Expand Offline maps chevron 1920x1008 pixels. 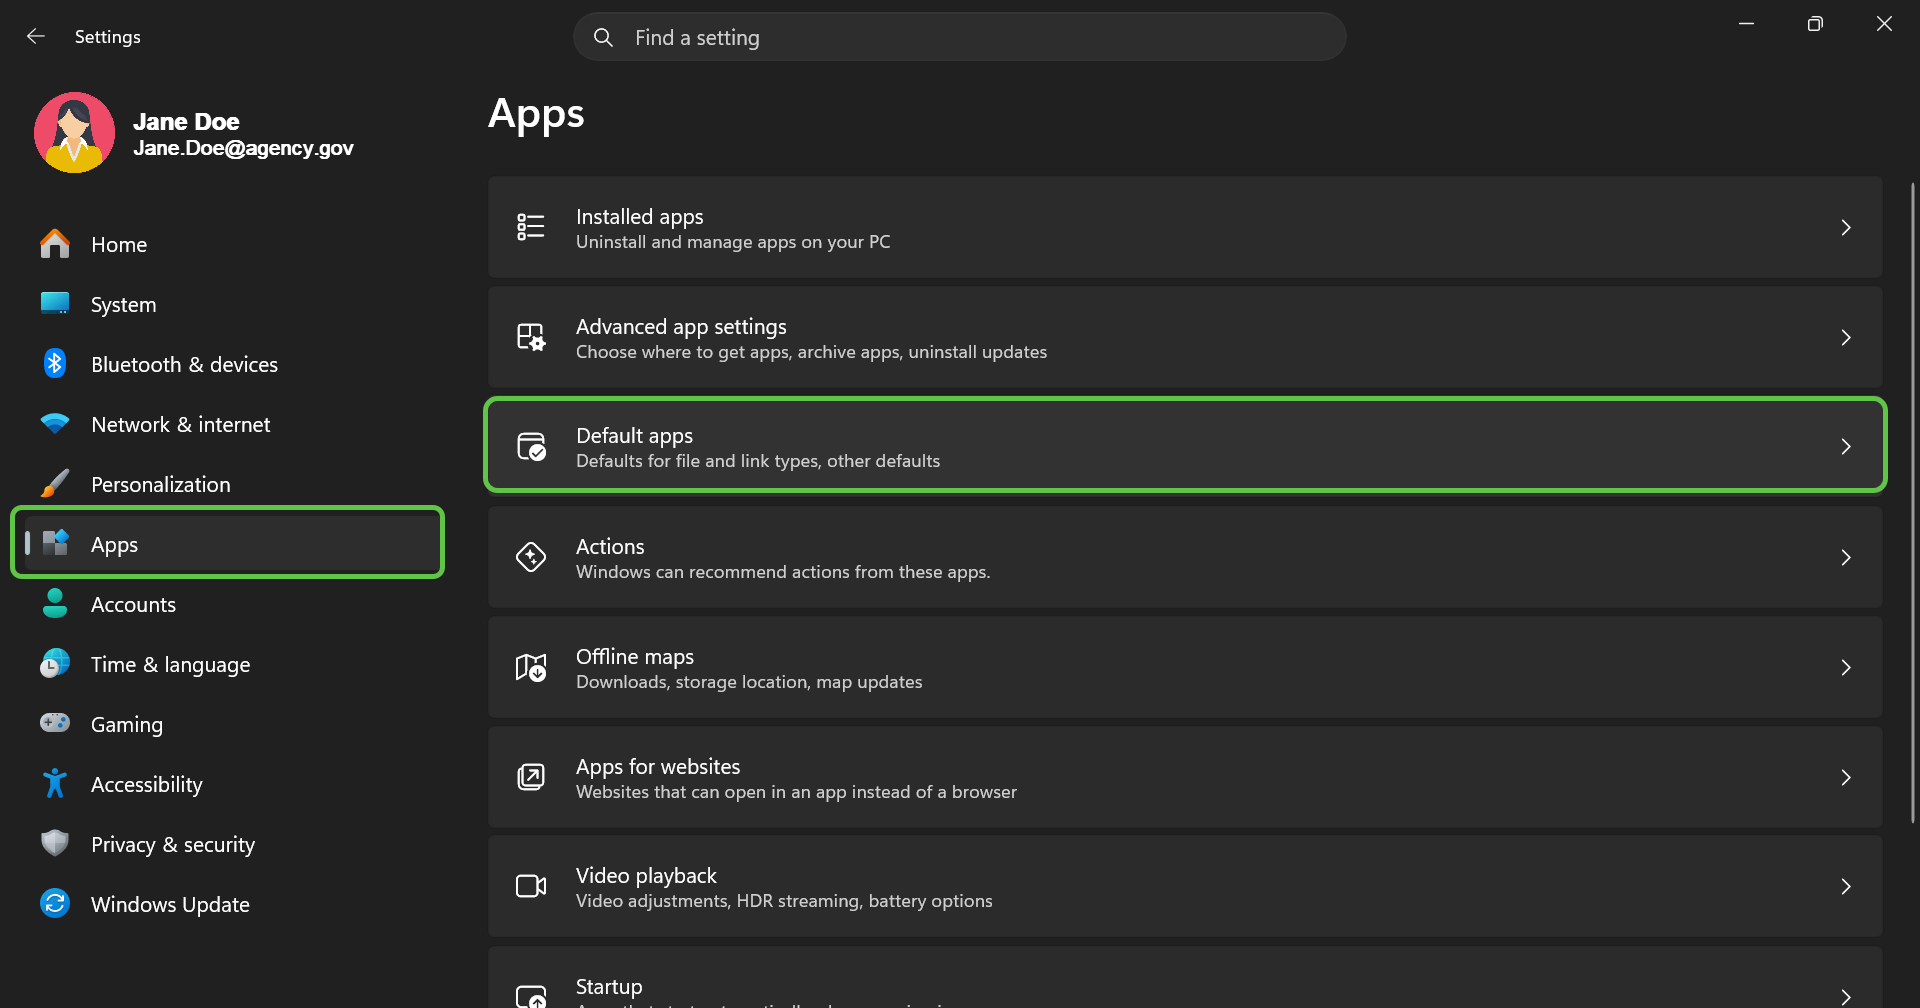(1846, 668)
